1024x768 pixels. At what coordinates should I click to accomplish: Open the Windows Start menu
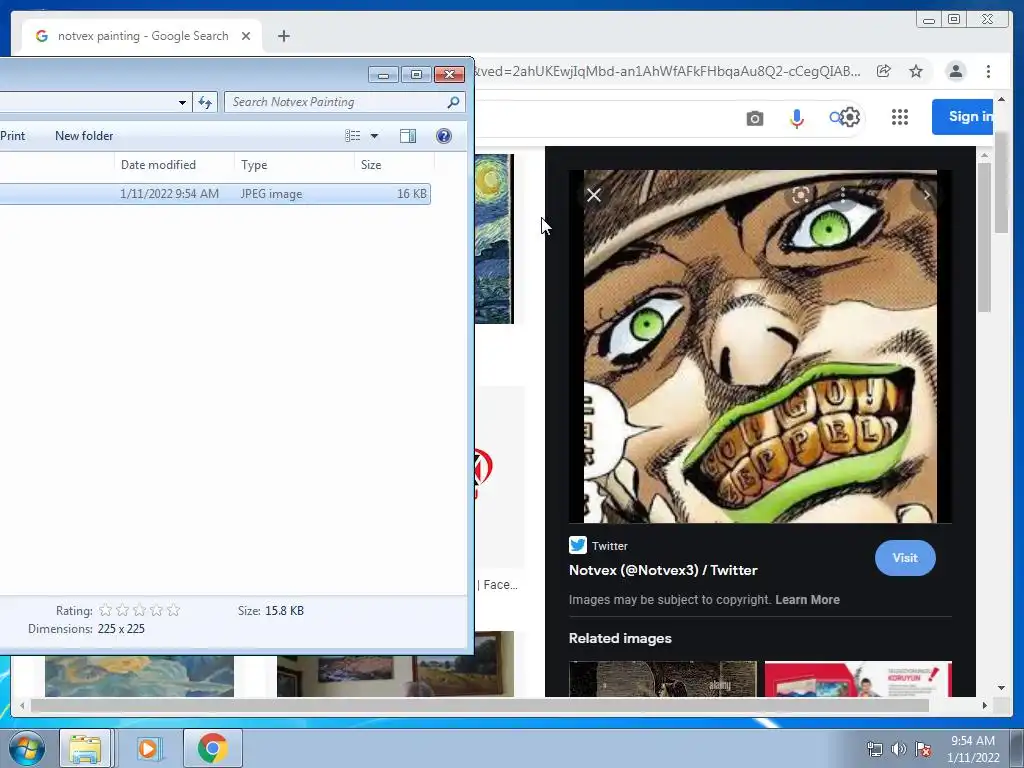(x=25, y=748)
